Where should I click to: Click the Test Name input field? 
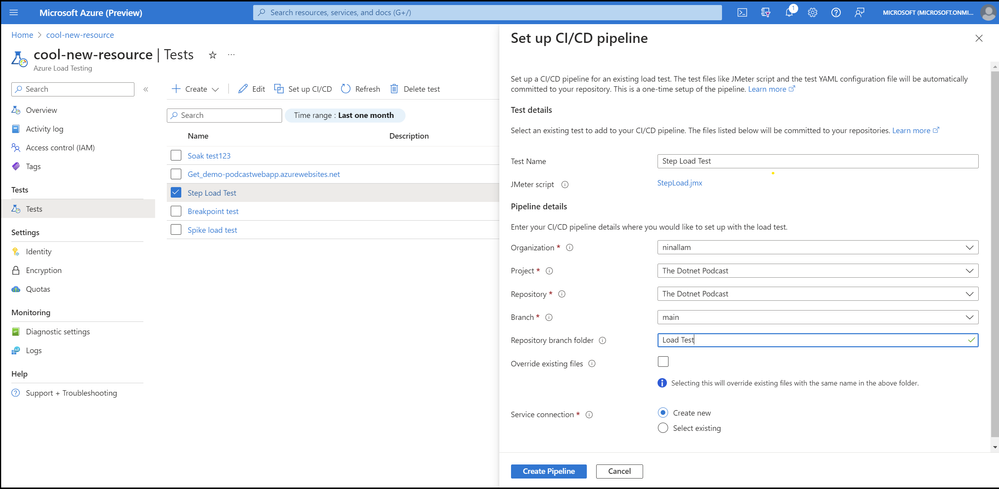[817, 161]
